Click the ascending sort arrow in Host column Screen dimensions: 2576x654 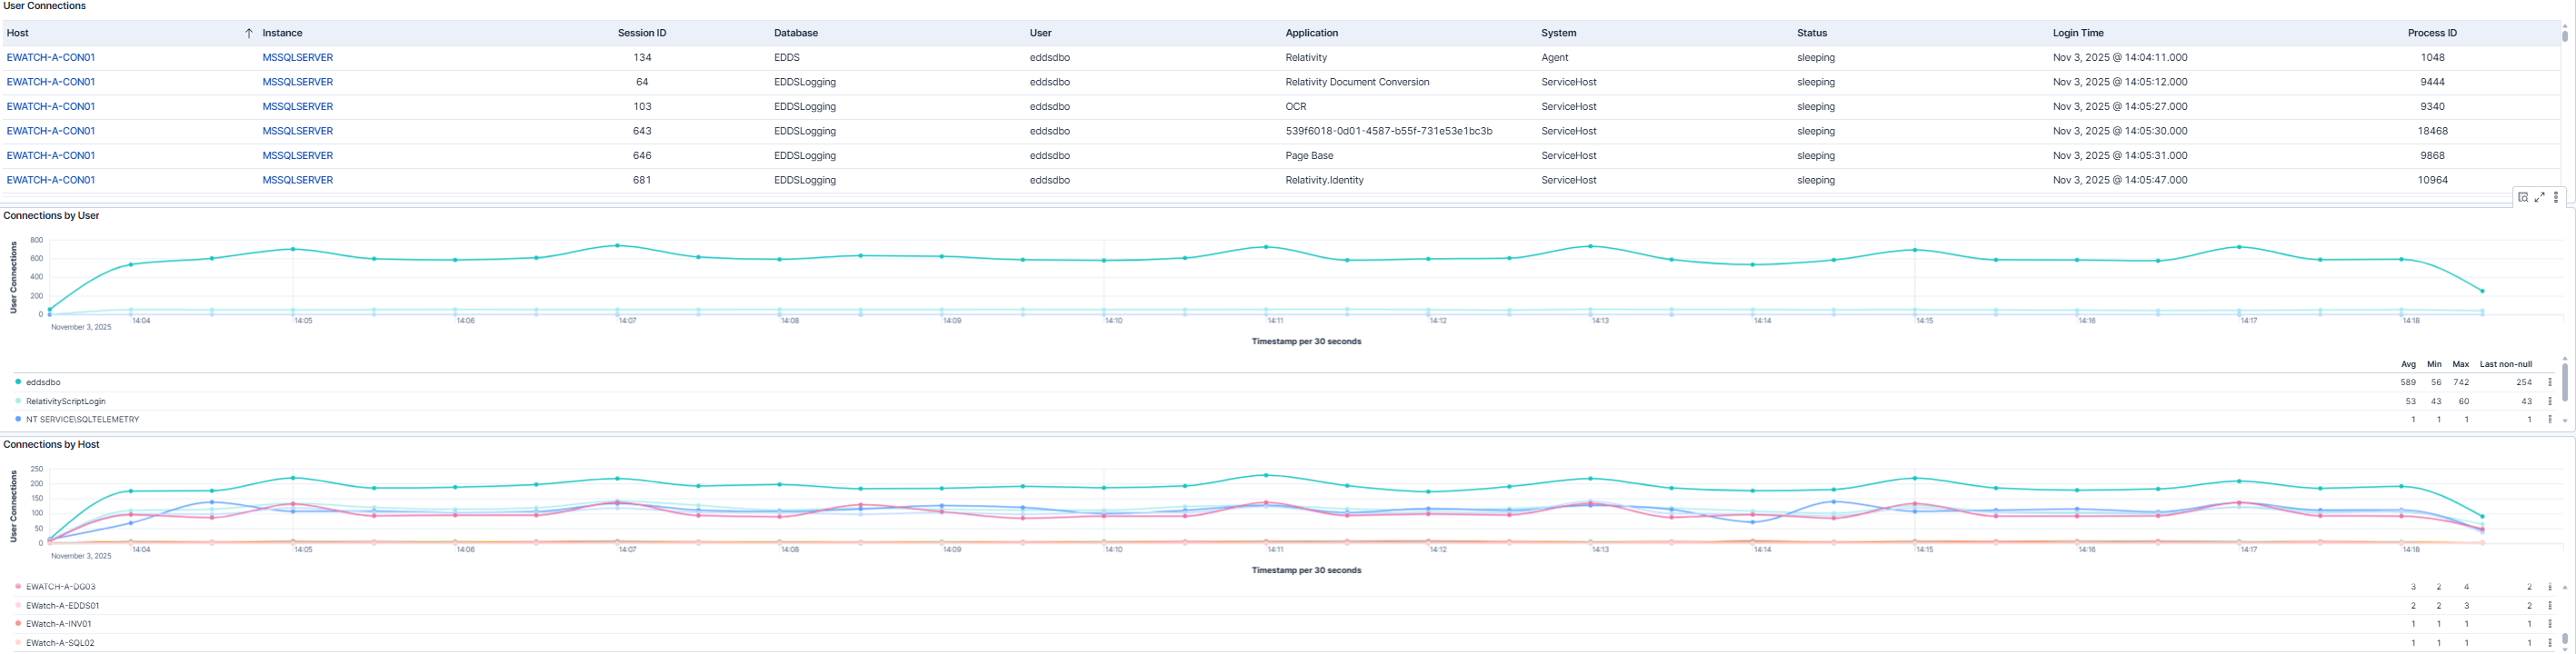point(249,33)
